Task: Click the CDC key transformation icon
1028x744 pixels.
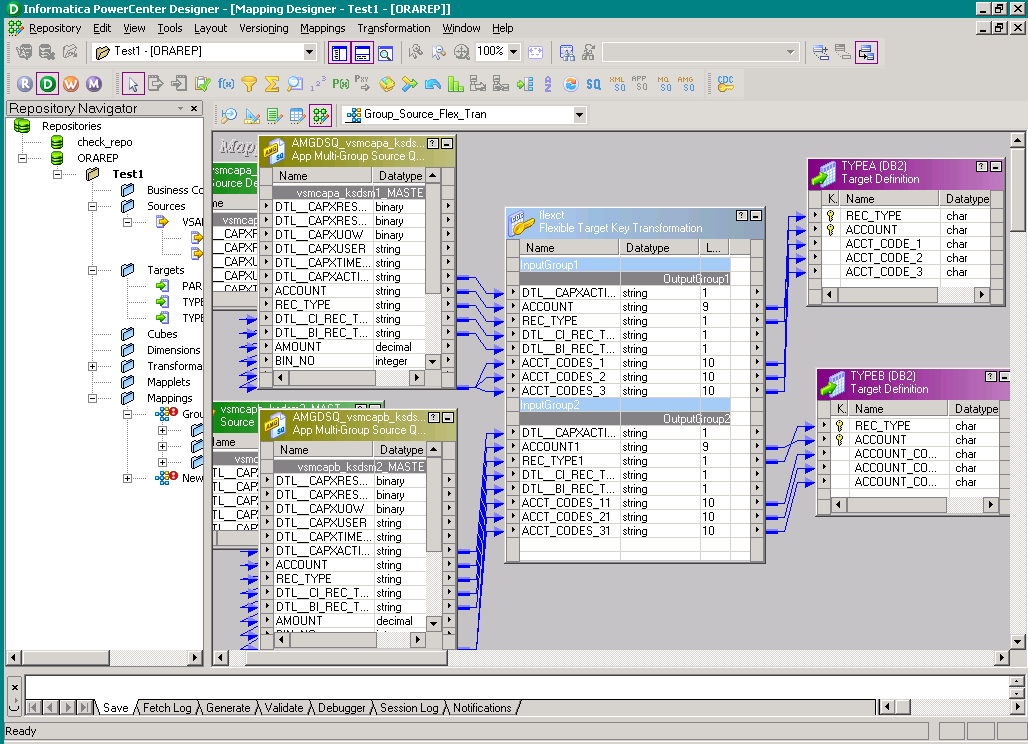Action: [x=725, y=83]
